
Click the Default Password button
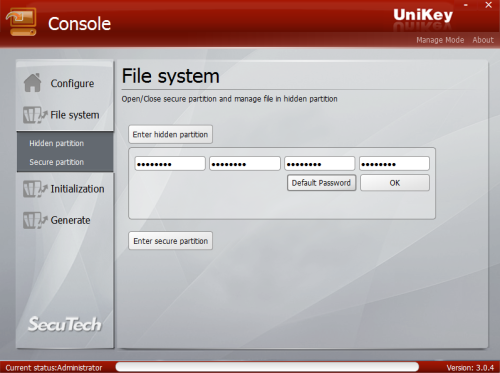click(321, 183)
